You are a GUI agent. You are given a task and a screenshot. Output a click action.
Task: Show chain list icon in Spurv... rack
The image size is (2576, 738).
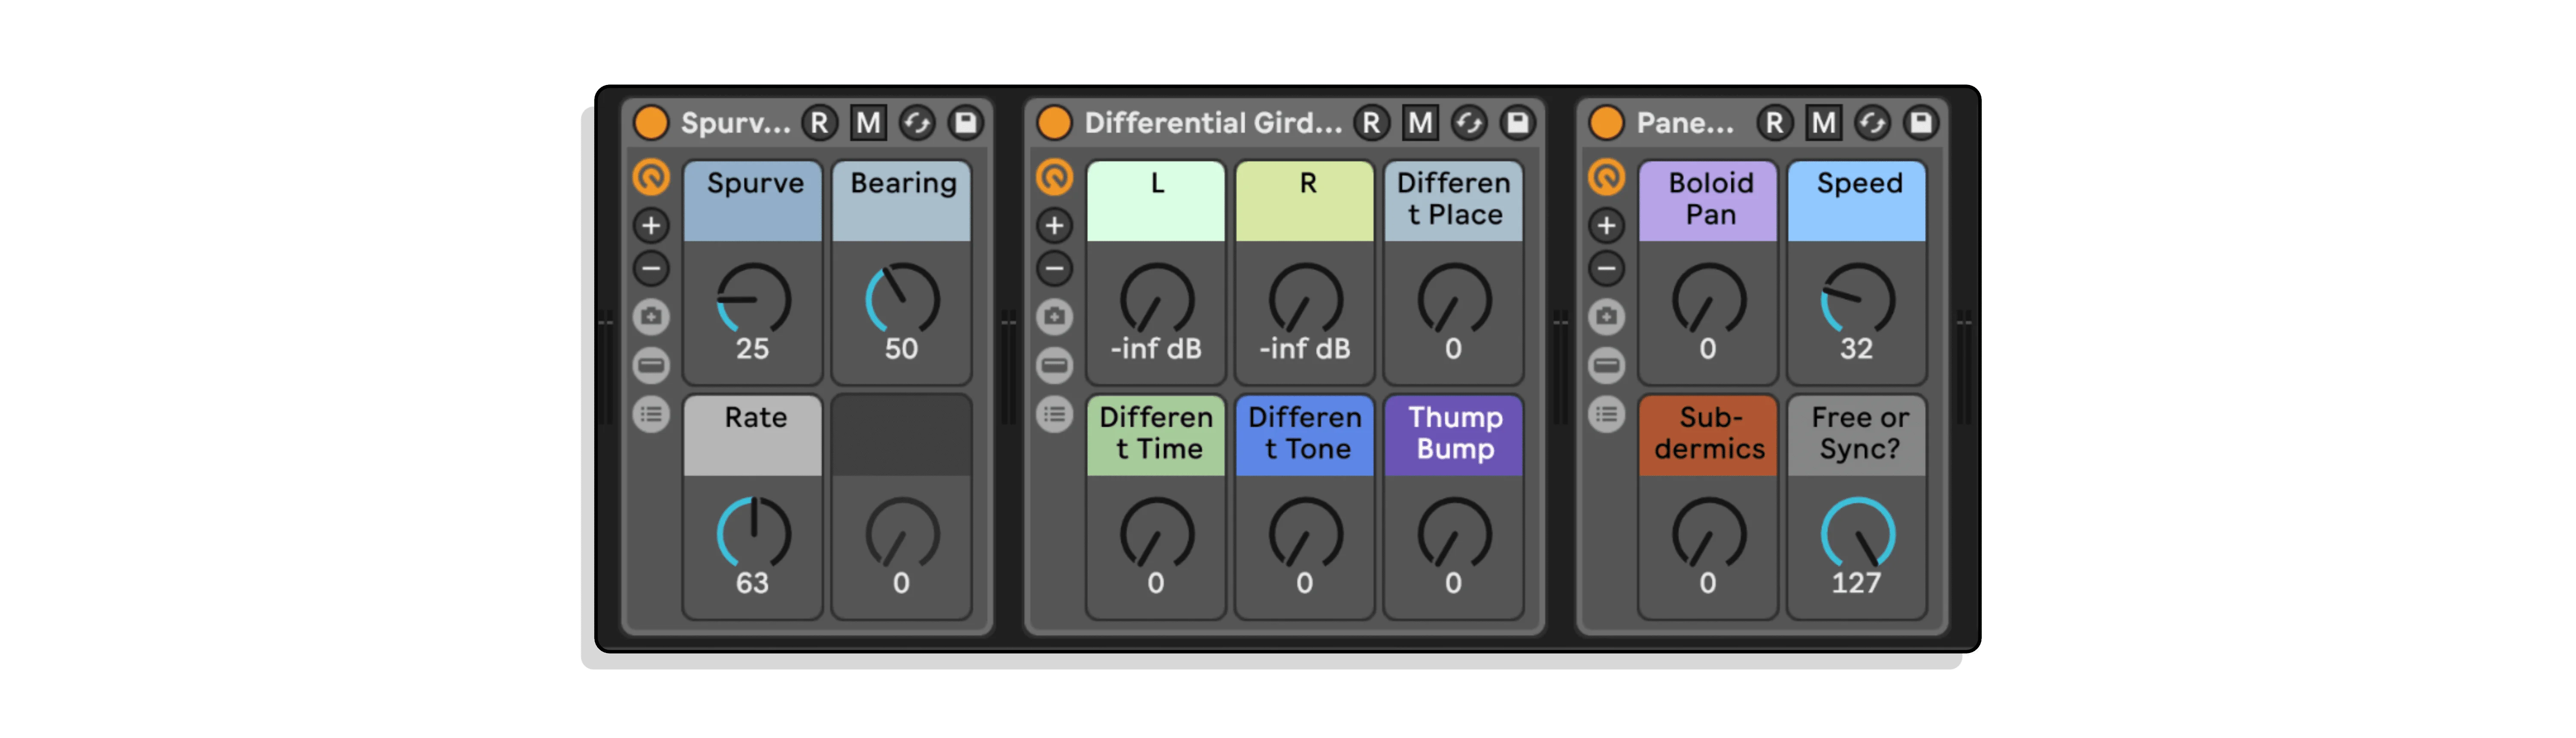point(651,366)
